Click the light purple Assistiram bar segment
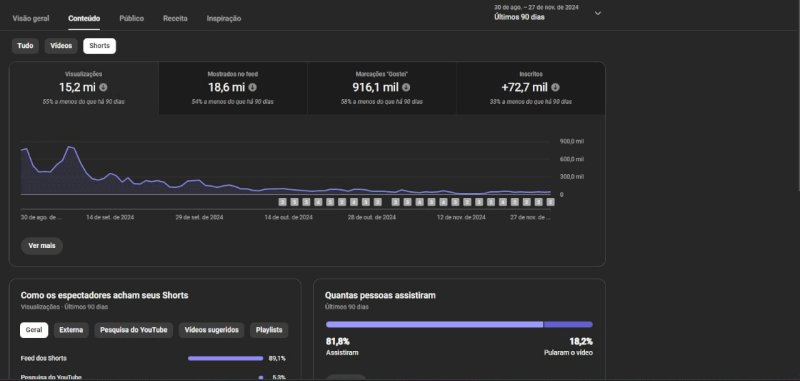This screenshot has height=381, width=800. tap(435, 324)
